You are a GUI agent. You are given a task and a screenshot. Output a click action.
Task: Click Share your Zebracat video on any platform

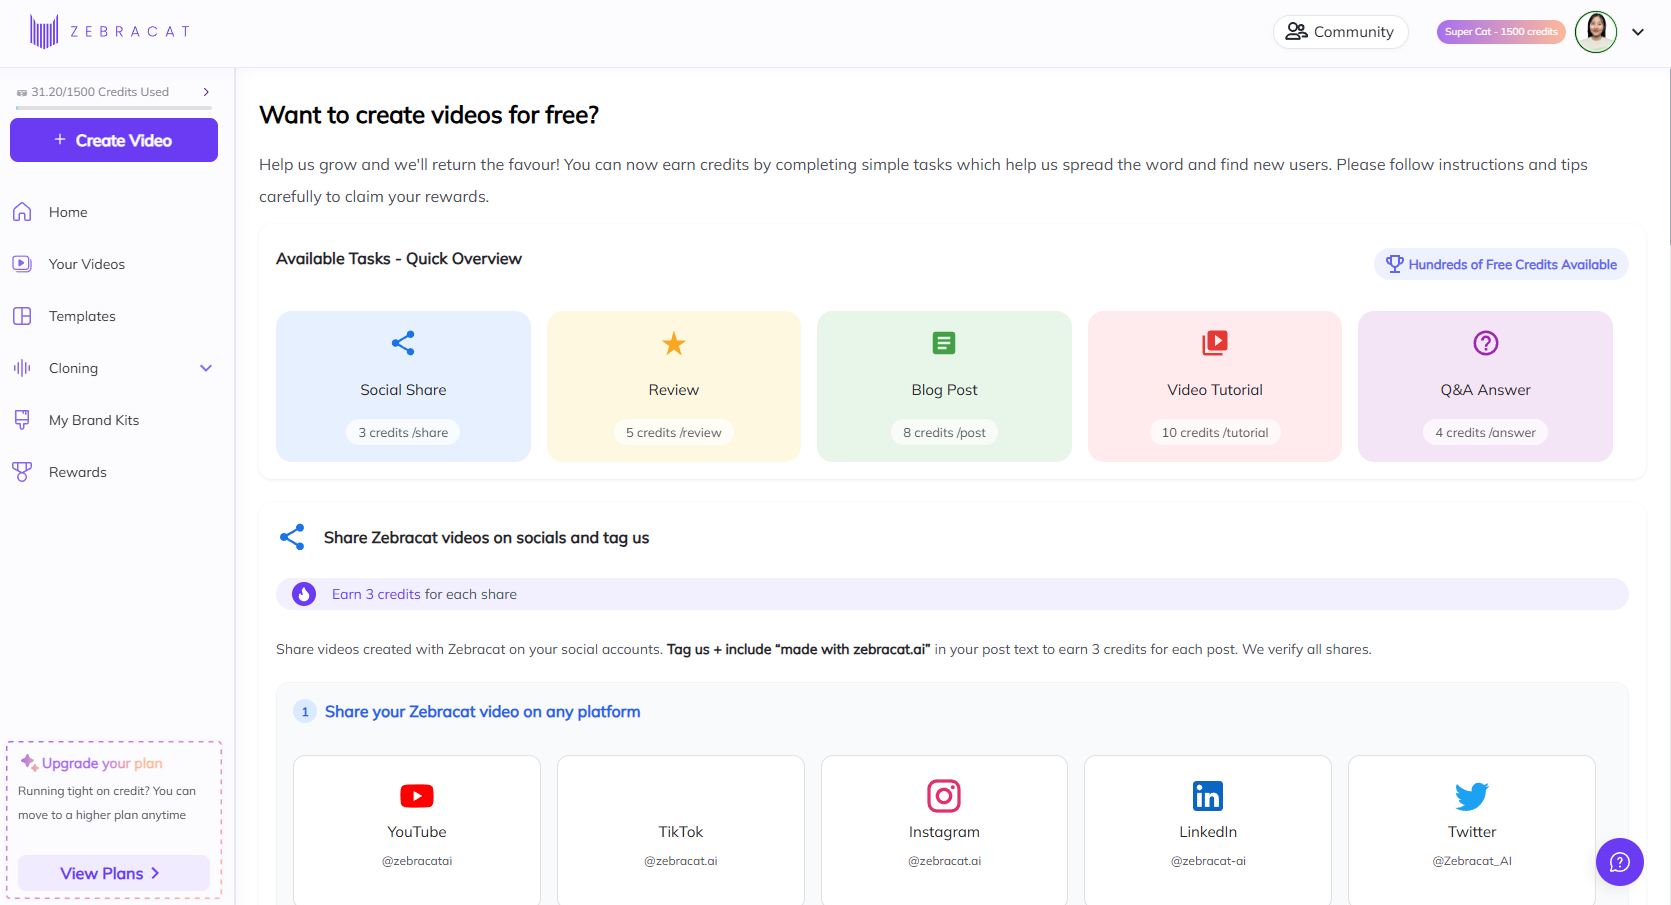[483, 712]
